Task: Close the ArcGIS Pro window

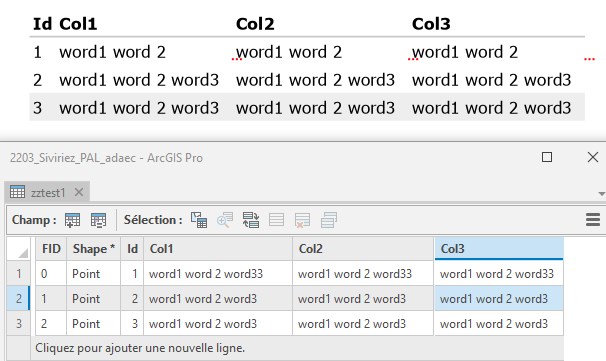Action: click(x=593, y=157)
